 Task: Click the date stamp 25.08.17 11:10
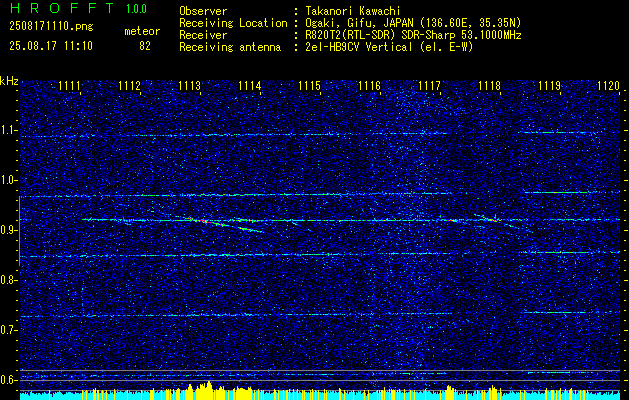(x=51, y=45)
